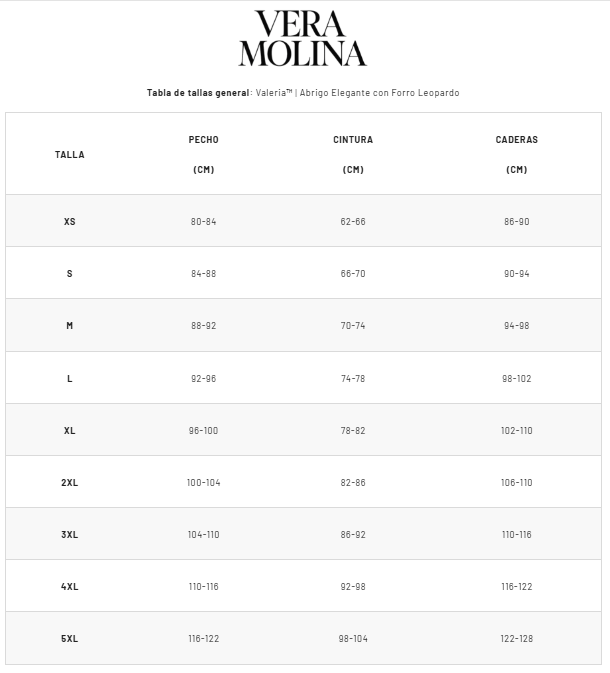Click the 80-84 chest measurement cell

pyautogui.click(x=203, y=221)
